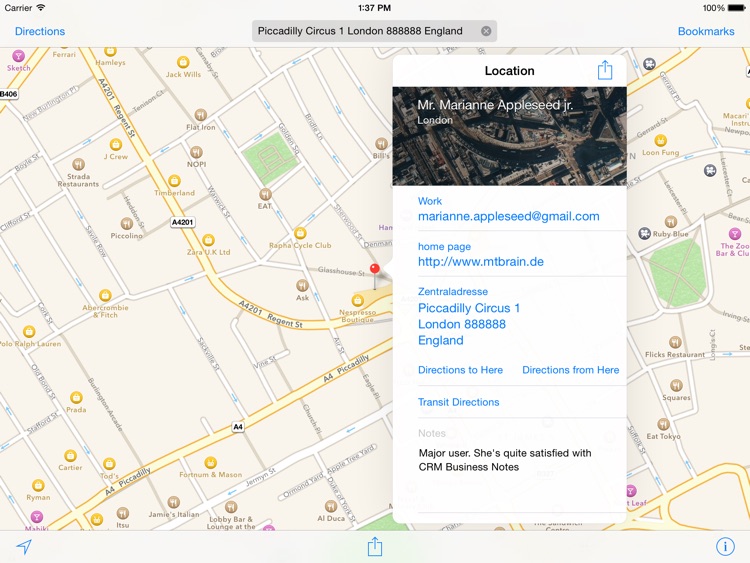
Task: Tap the Abercrombie & Fitch shop icon
Action: [105, 295]
